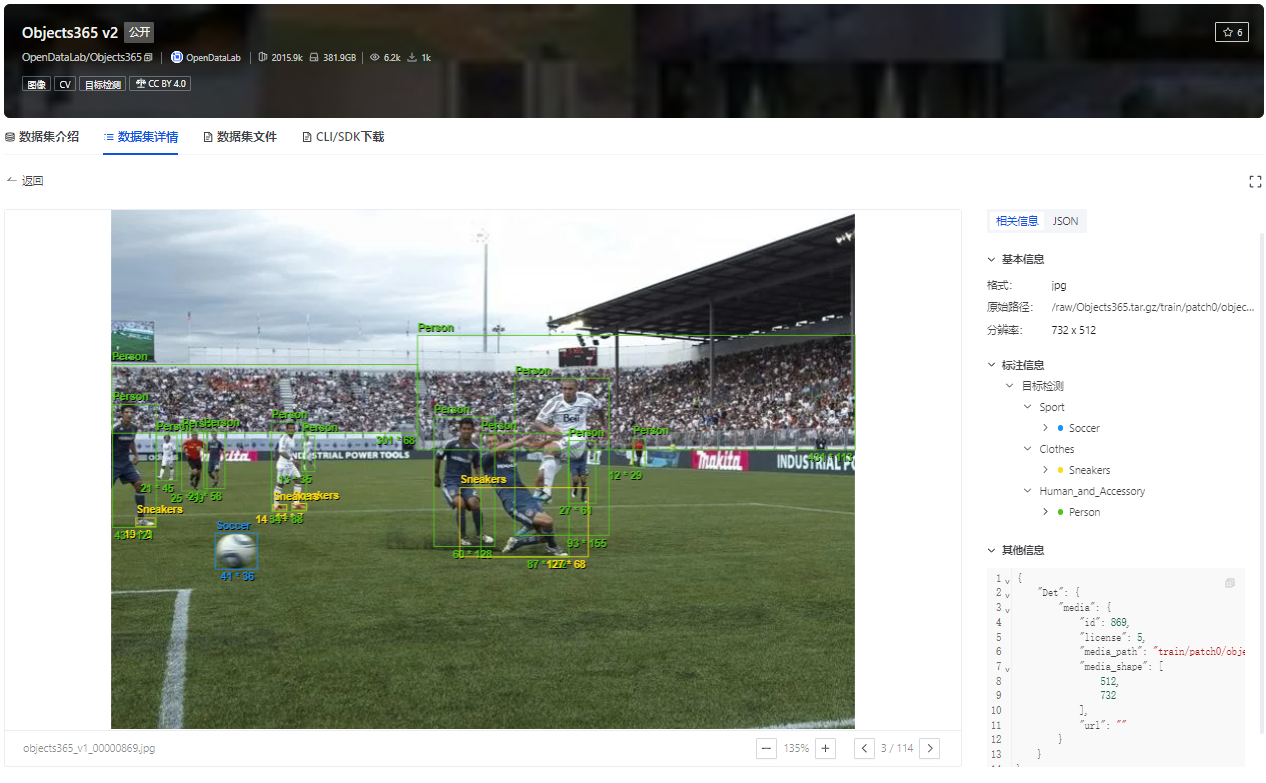Click the Objects365 v2 title
The image size is (1266, 783).
70,32
